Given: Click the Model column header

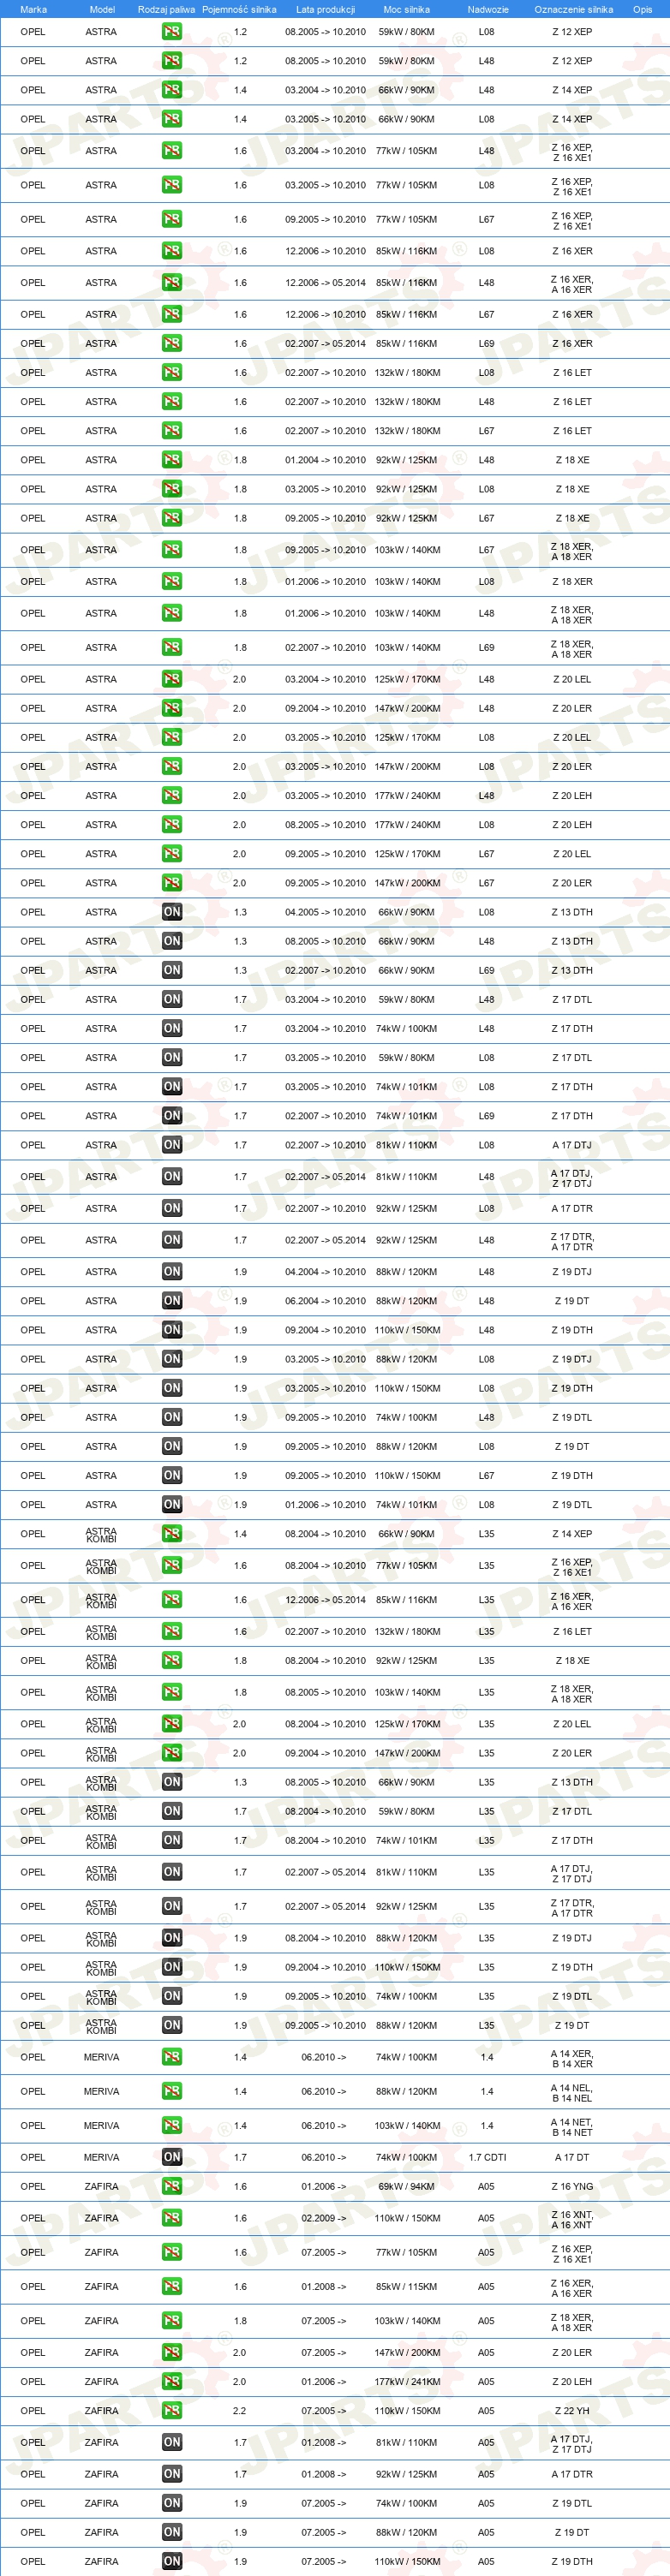Looking at the screenshot, I should (x=102, y=9).
